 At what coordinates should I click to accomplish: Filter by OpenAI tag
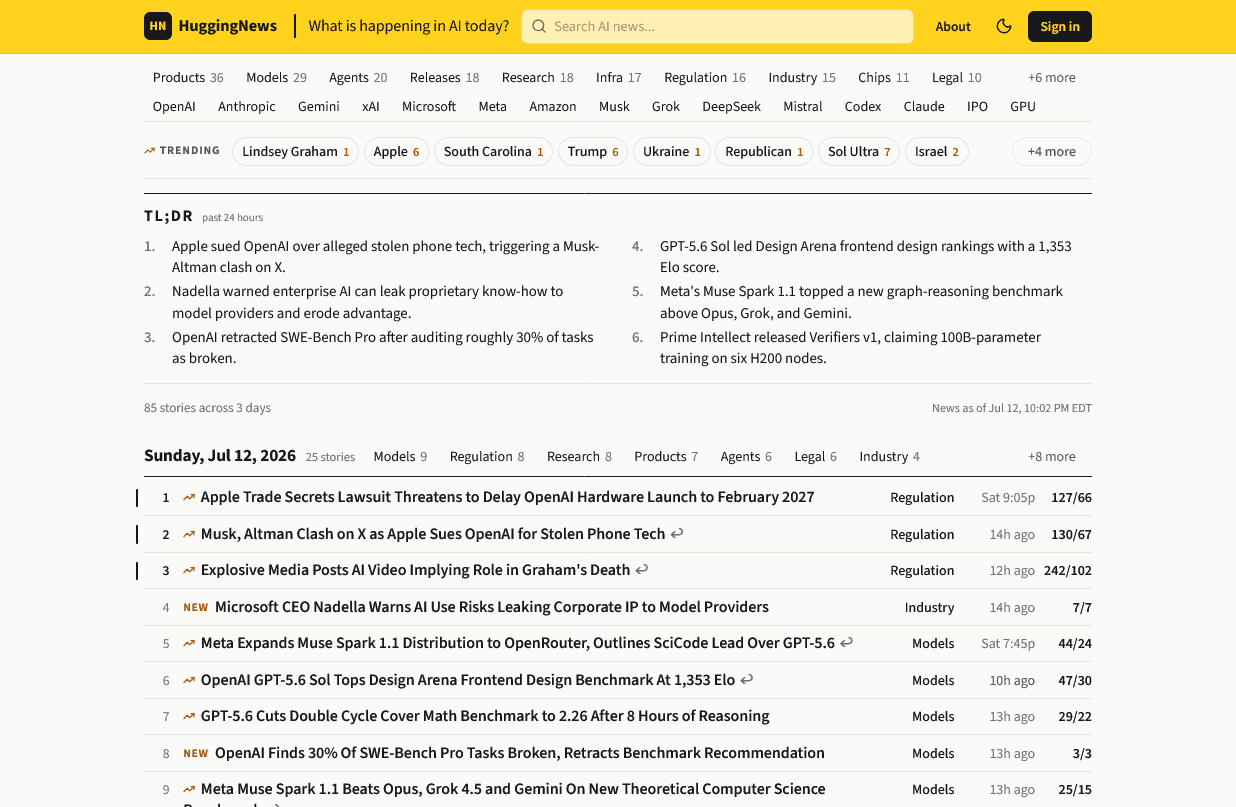(174, 106)
